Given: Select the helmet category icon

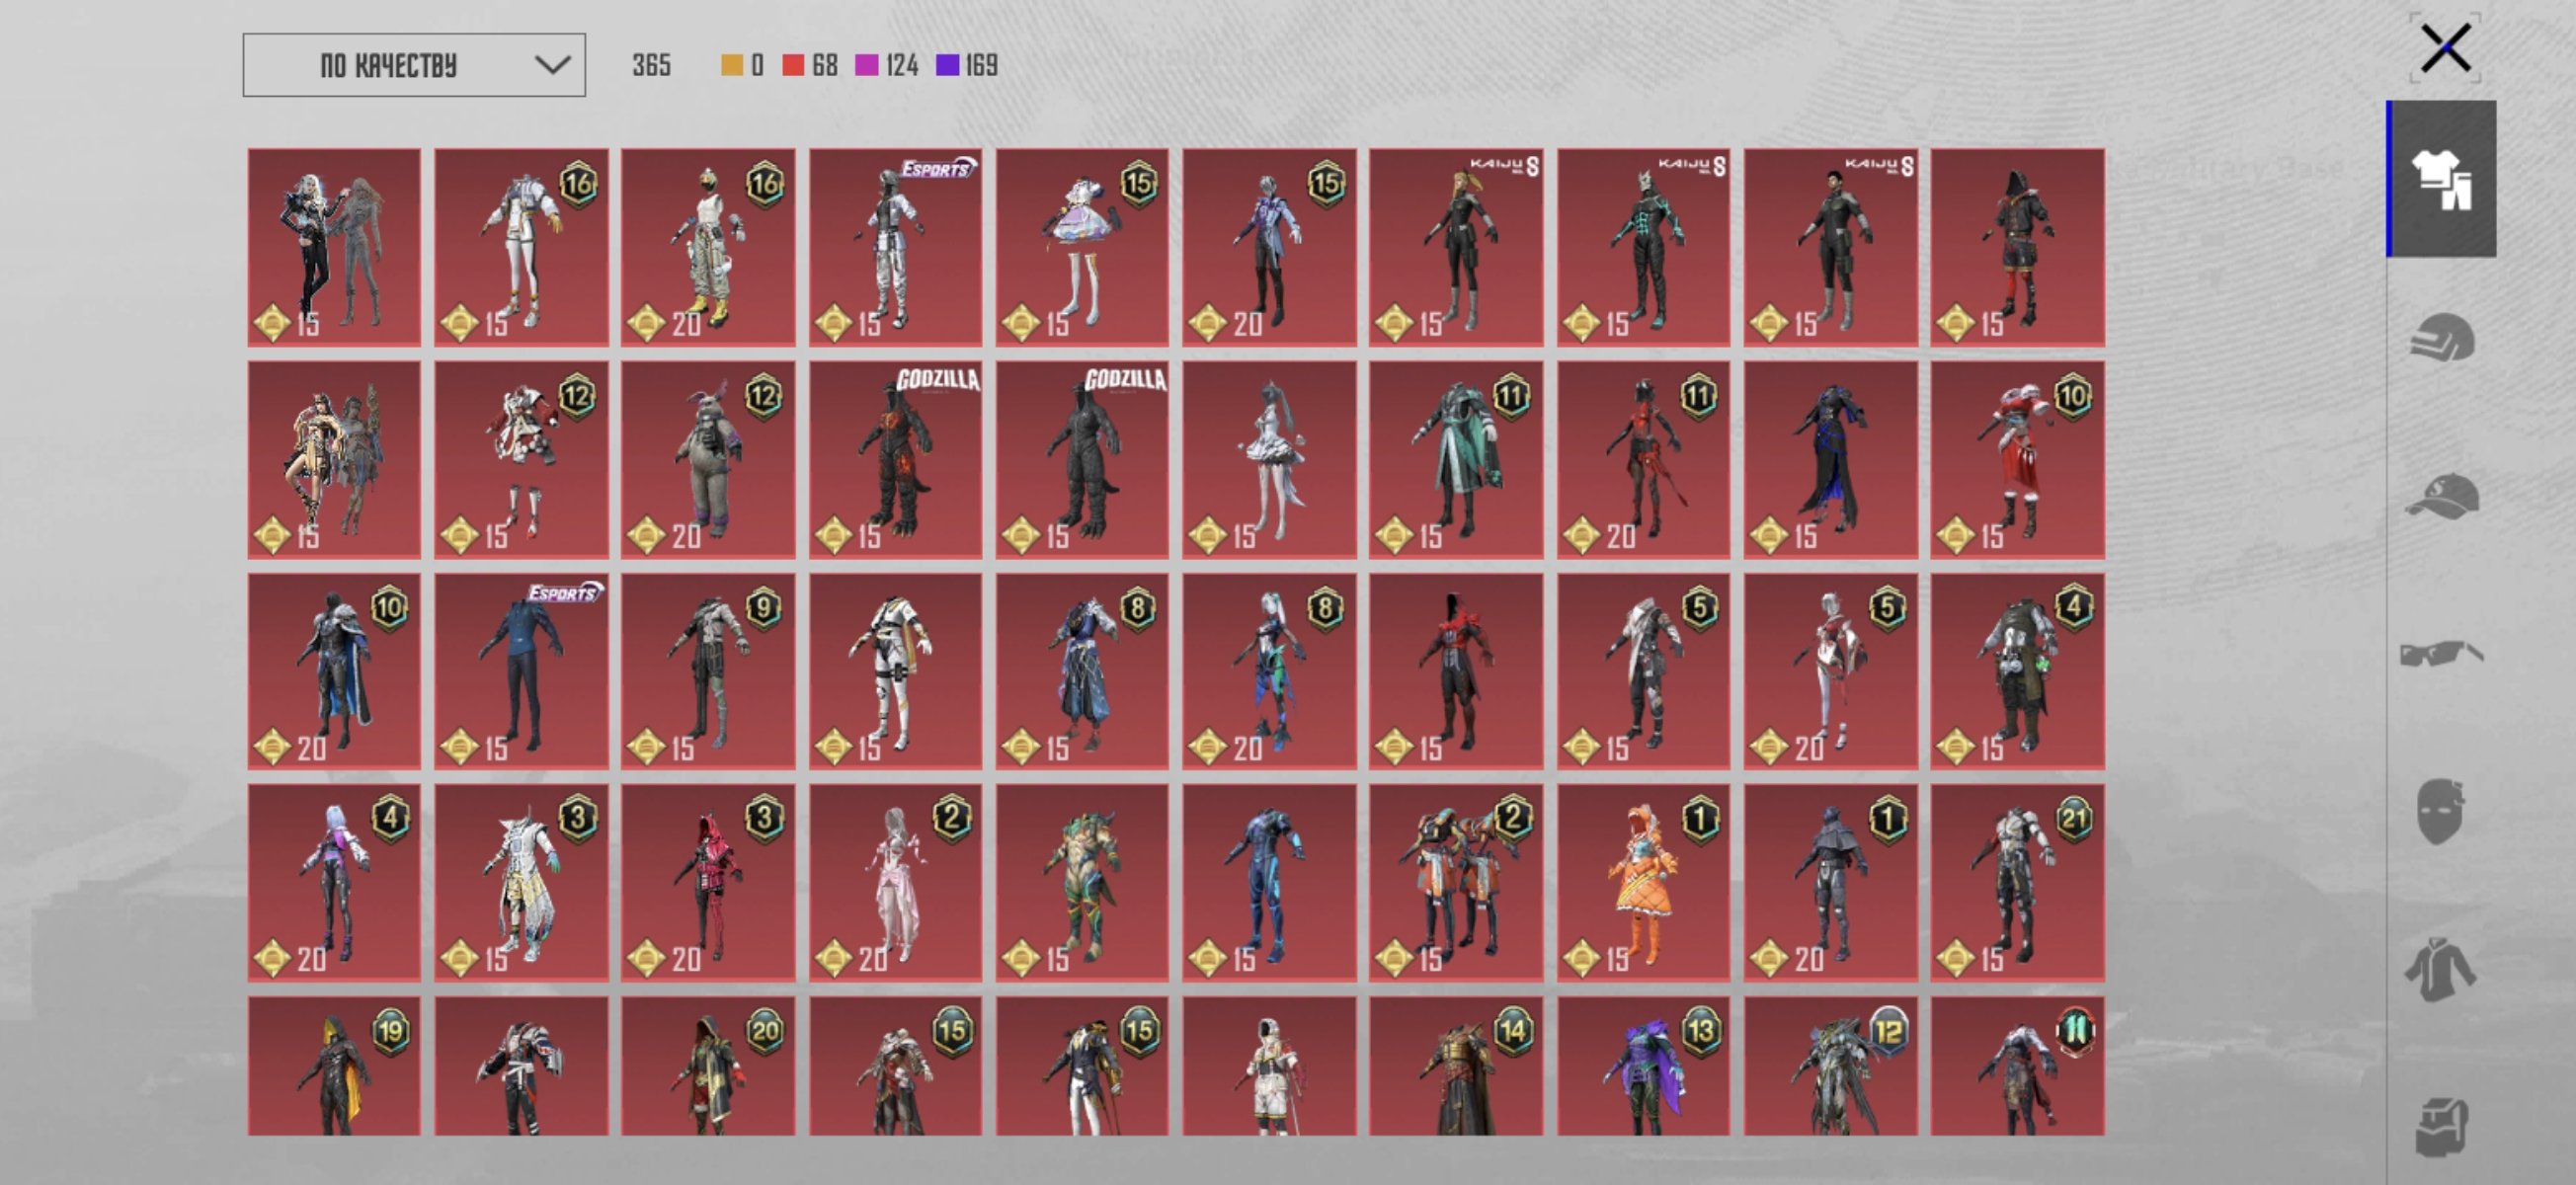Looking at the screenshot, I should click(x=2441, y=338).
